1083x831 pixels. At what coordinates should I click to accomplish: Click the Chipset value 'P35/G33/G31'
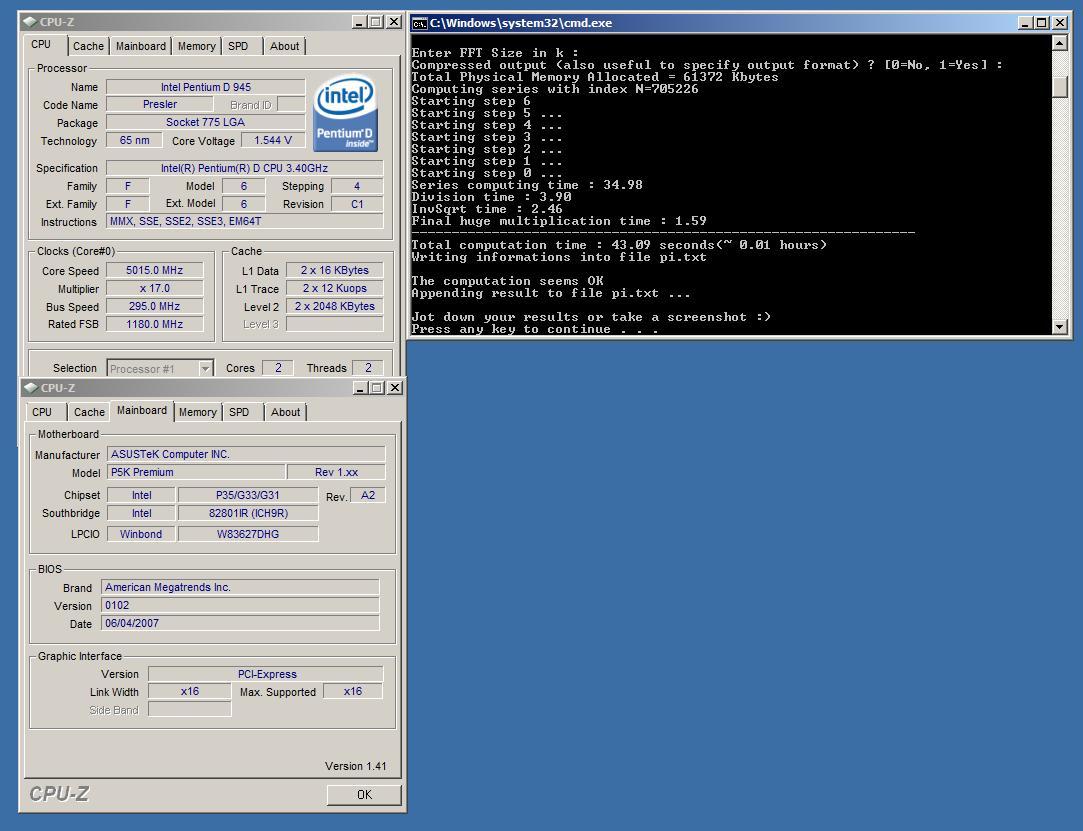click(x=248, y=495)
